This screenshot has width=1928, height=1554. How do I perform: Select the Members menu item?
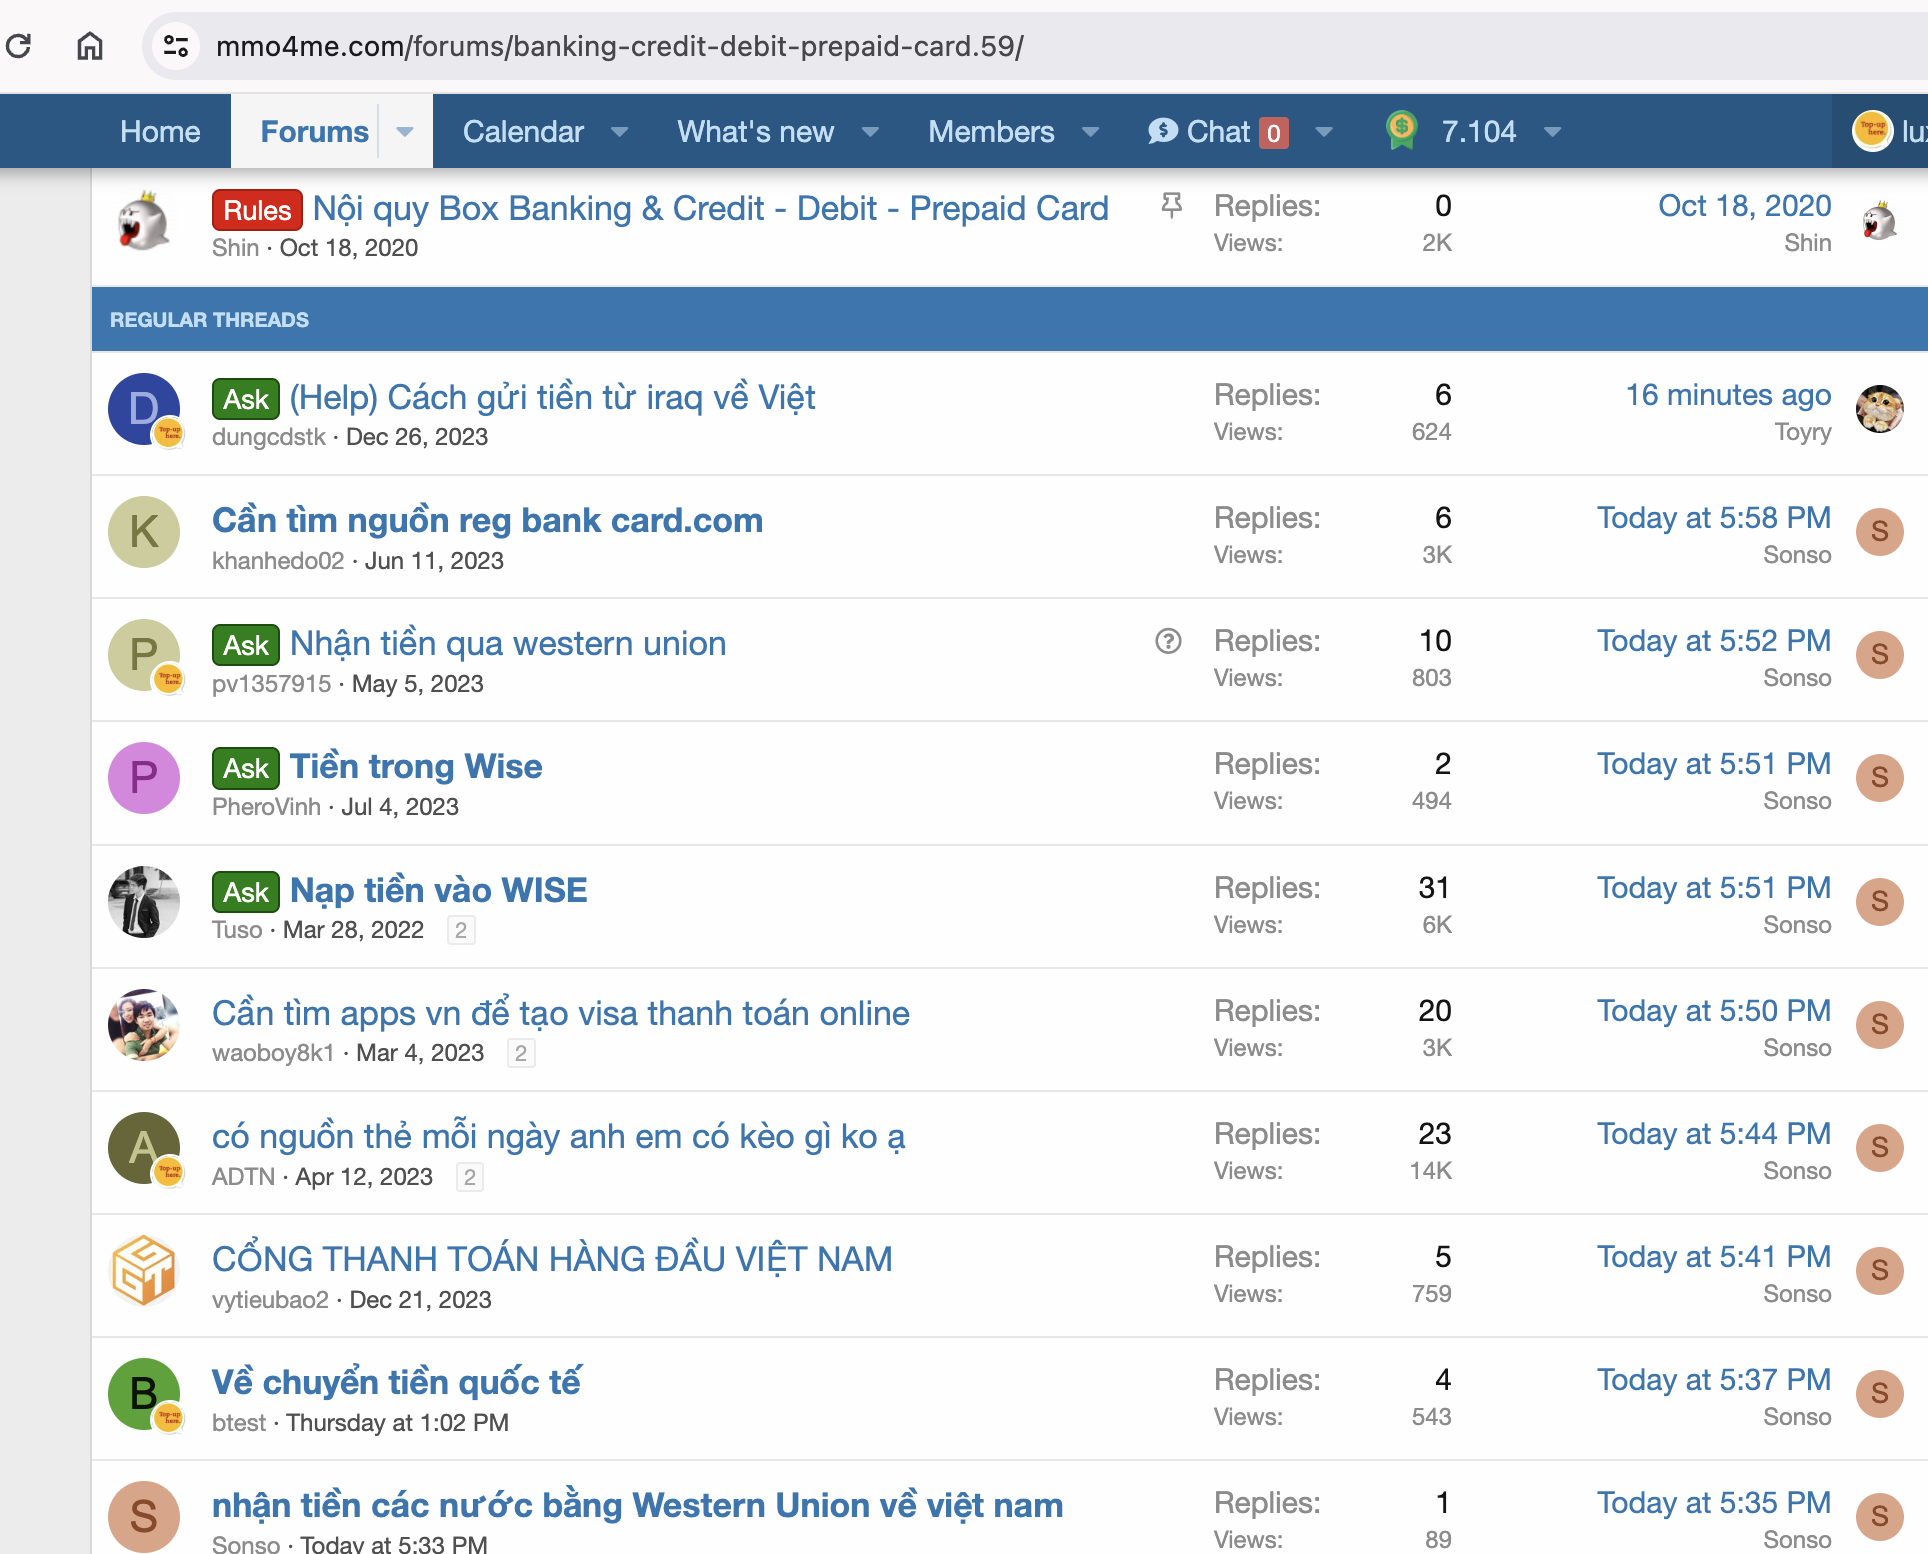coord(990,131)
